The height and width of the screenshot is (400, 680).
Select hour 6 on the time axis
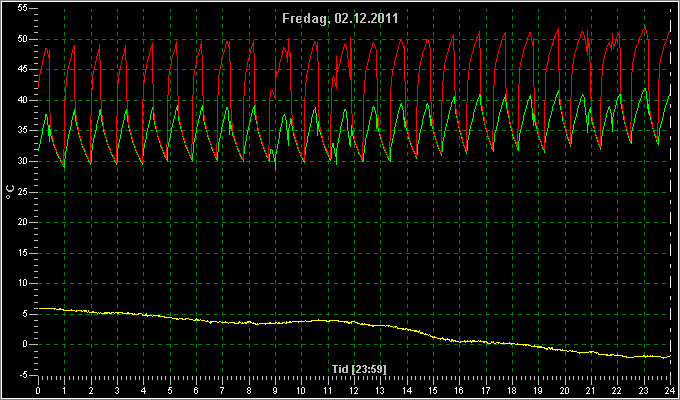click(196, 390)
